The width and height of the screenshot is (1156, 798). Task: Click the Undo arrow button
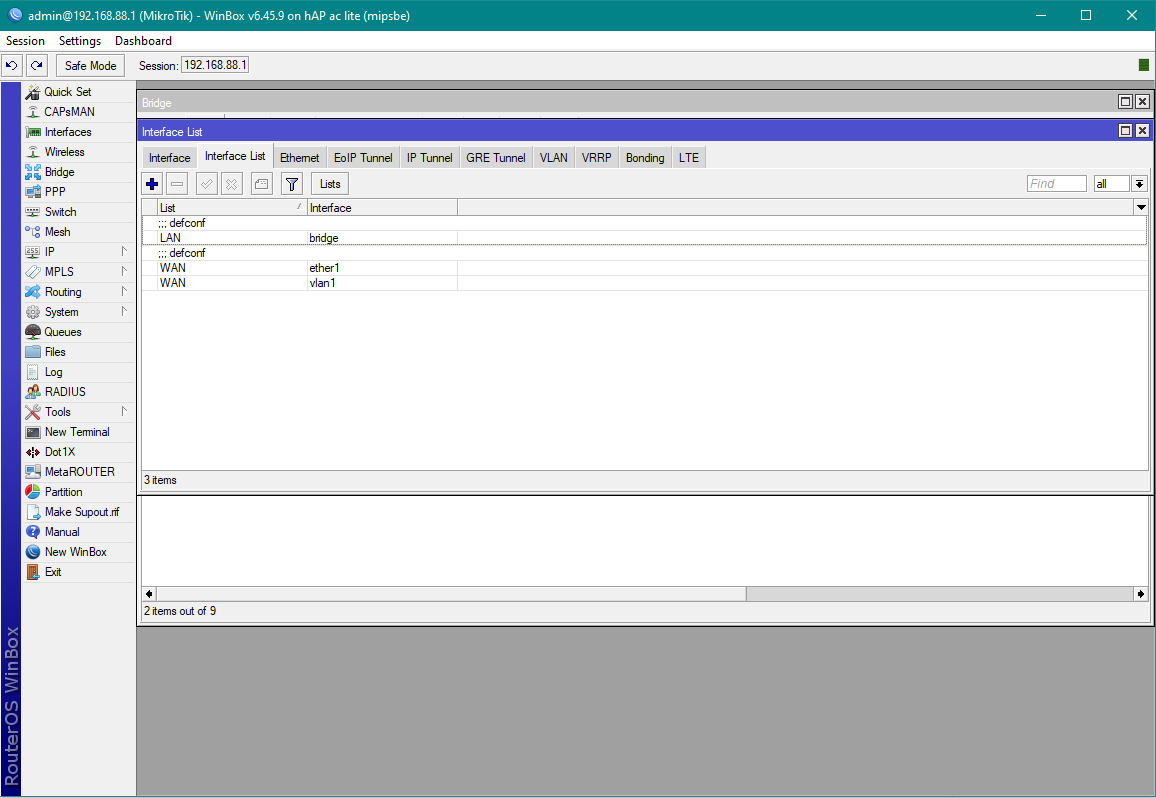tap(12, 66)
